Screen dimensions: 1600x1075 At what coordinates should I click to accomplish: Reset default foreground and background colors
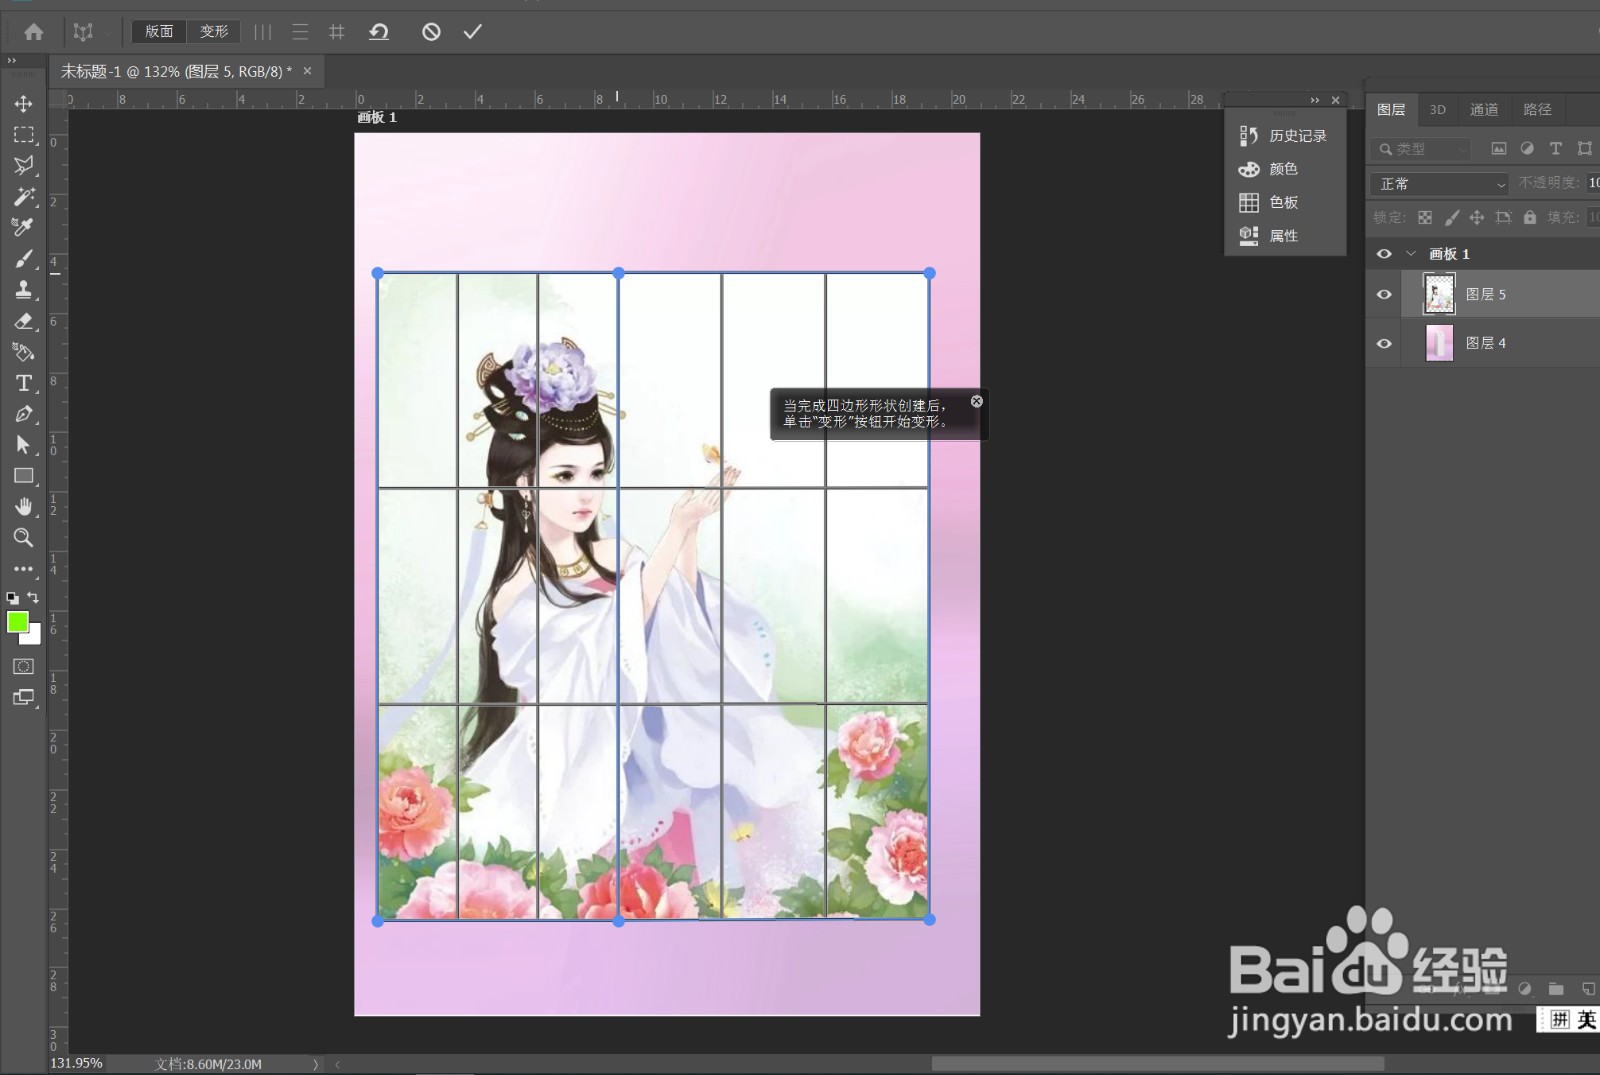12,598
